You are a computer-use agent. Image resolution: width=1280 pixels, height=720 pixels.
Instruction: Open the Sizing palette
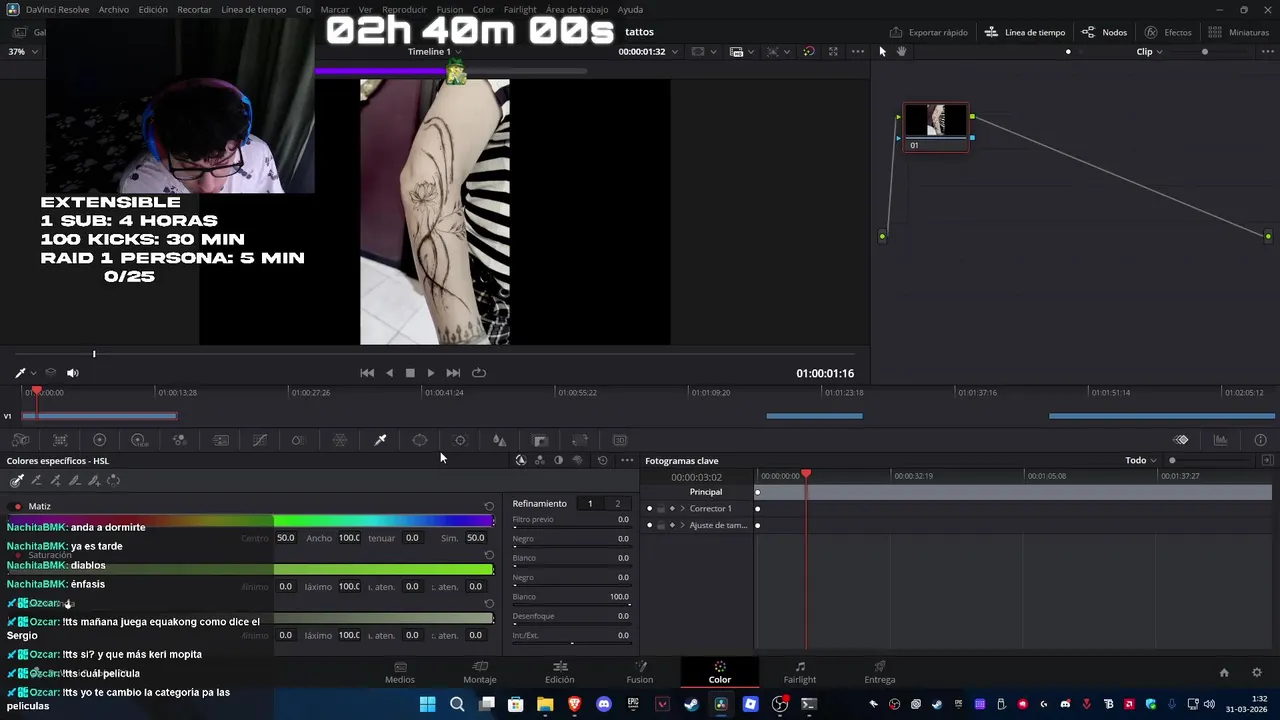point(580,440)
